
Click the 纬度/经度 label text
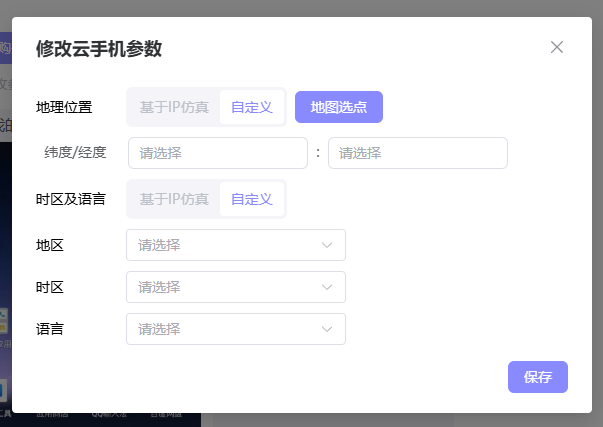click(75, 153)
